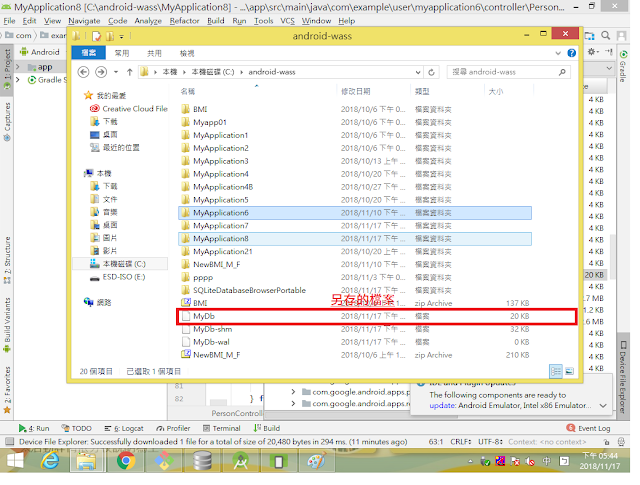This screenshot has width=640, height=485.
Task: Open the Windows Start menu
Action: [15, 461]
